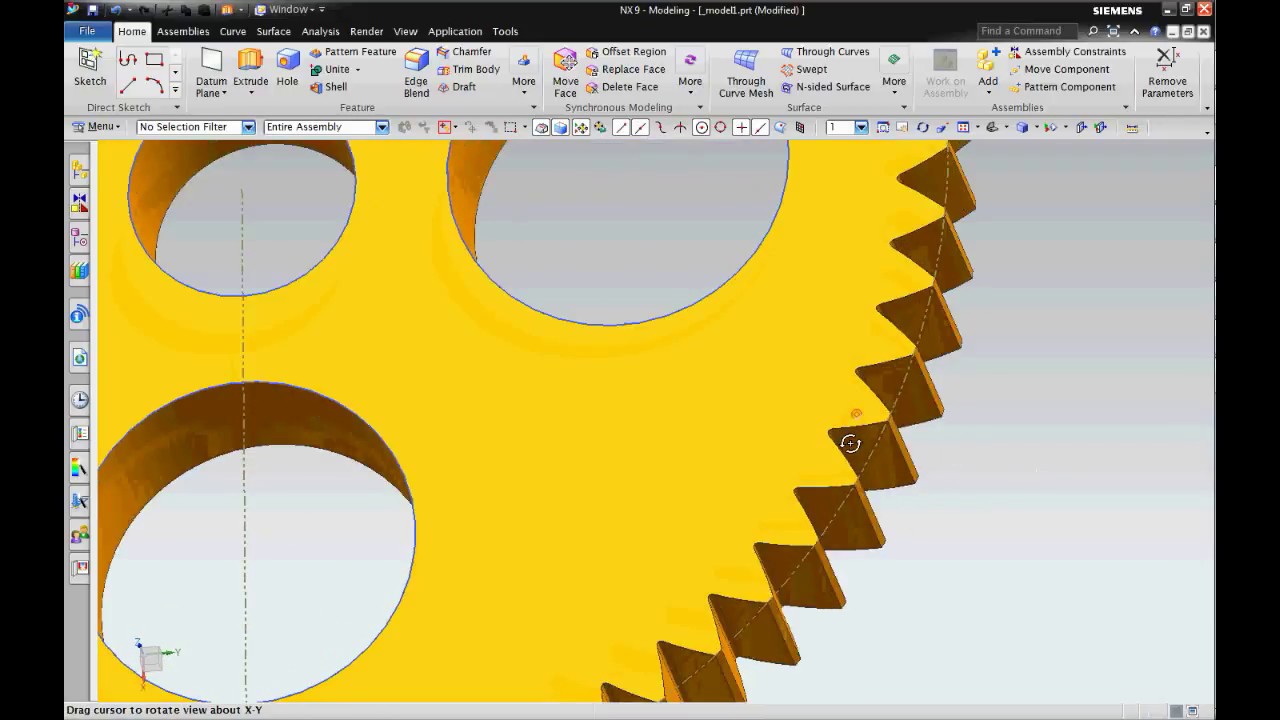Viewport: 1280px width, 720px height.
Task: Switch to the Render ribbon tab
Action: click(x=367, y=31)
